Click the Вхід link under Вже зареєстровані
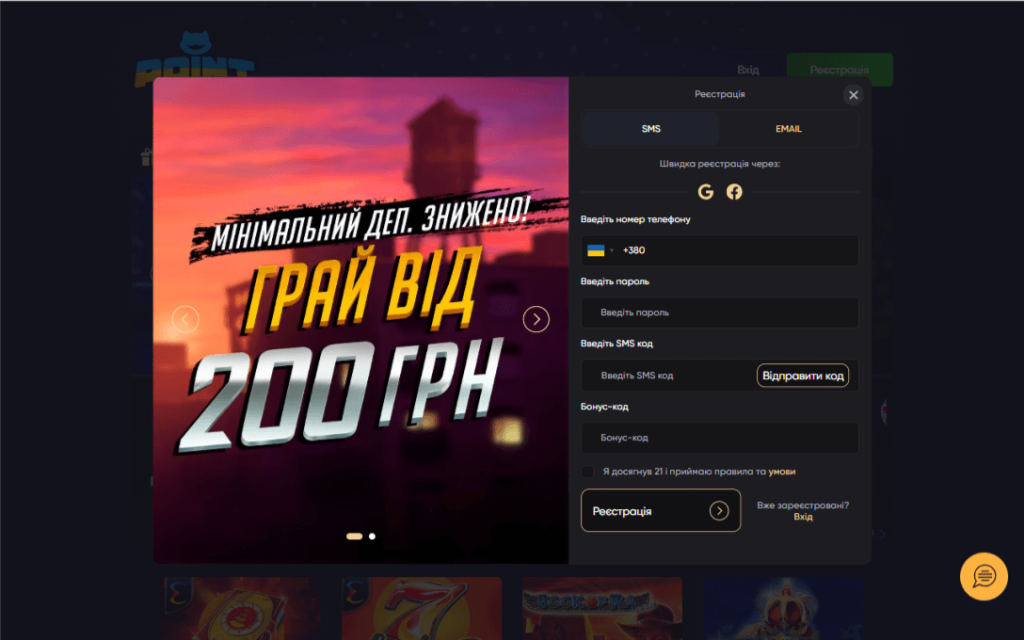Image resolution: width=1024 pixels, height=640 pixels. (803, 517)
